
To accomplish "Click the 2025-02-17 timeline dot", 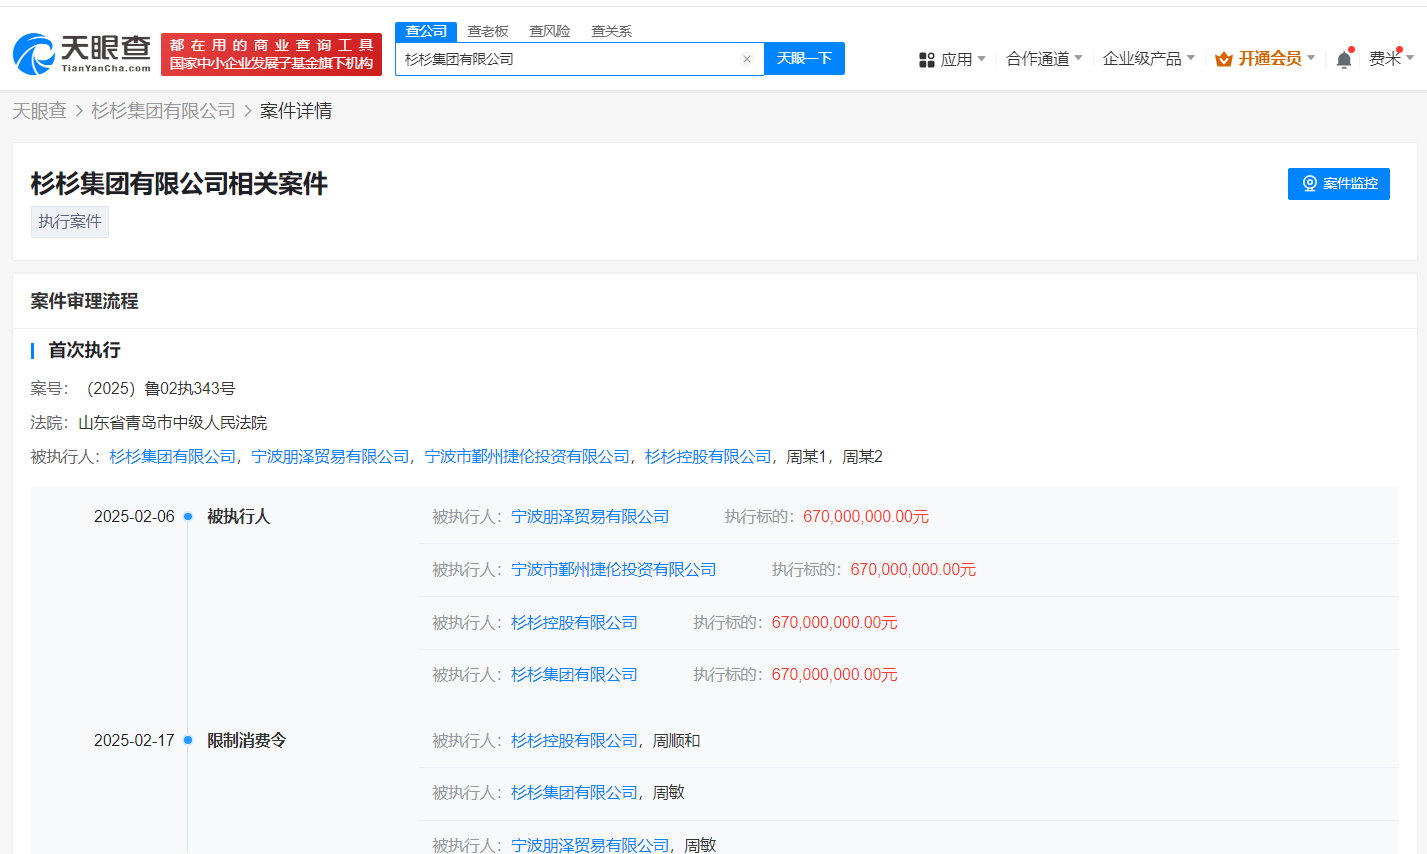I will pos(188,741).
